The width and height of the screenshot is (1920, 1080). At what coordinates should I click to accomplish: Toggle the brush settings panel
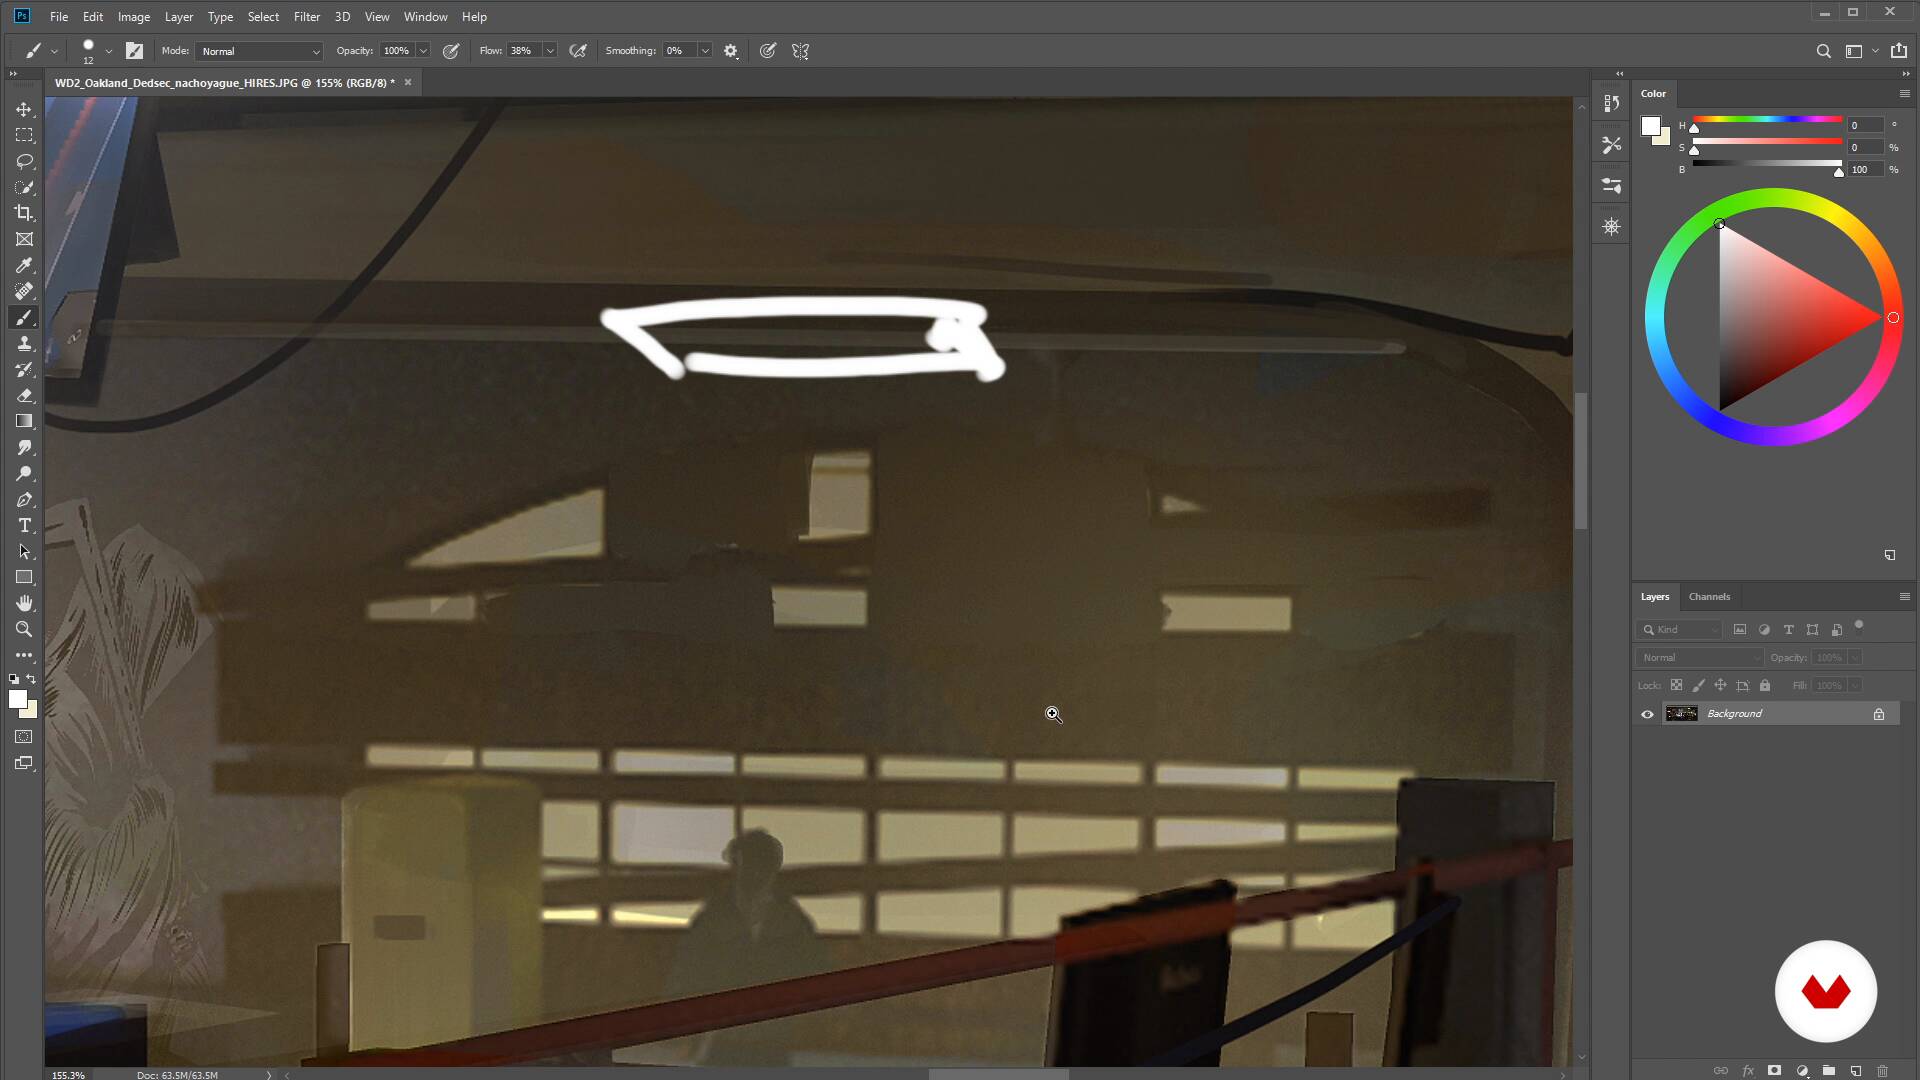click(x=134, y=51)
